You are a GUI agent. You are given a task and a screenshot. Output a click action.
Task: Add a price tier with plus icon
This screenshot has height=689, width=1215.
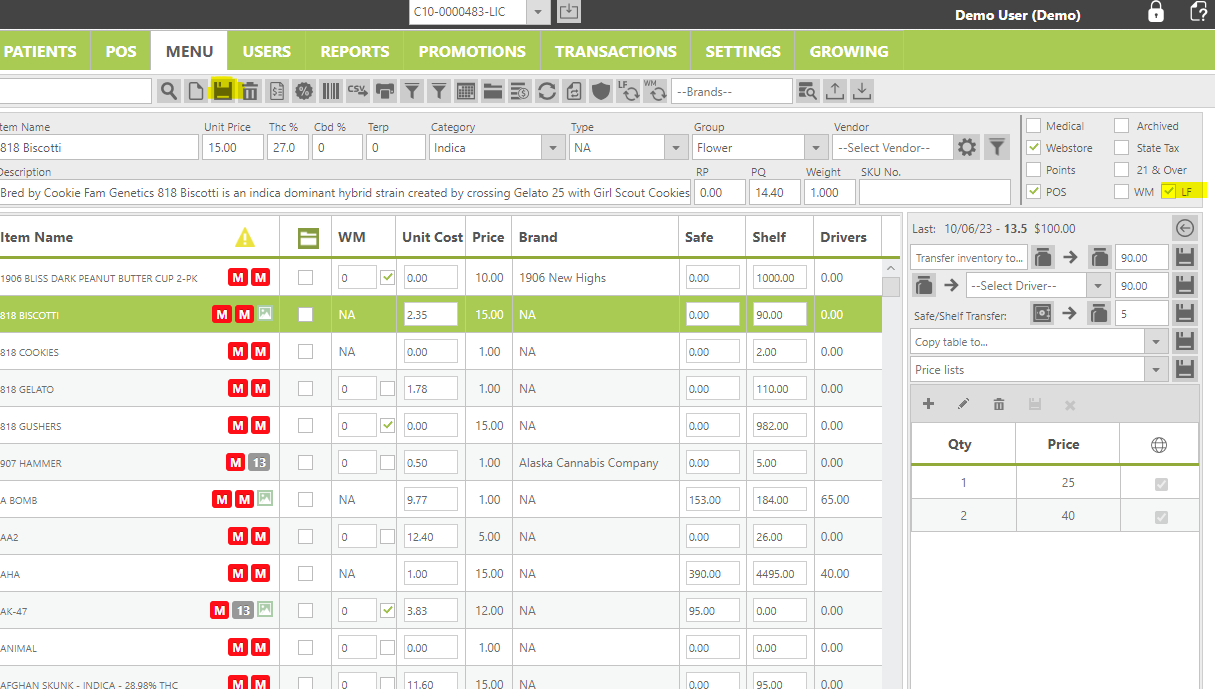pyautogui.click(x=928, y=404)
